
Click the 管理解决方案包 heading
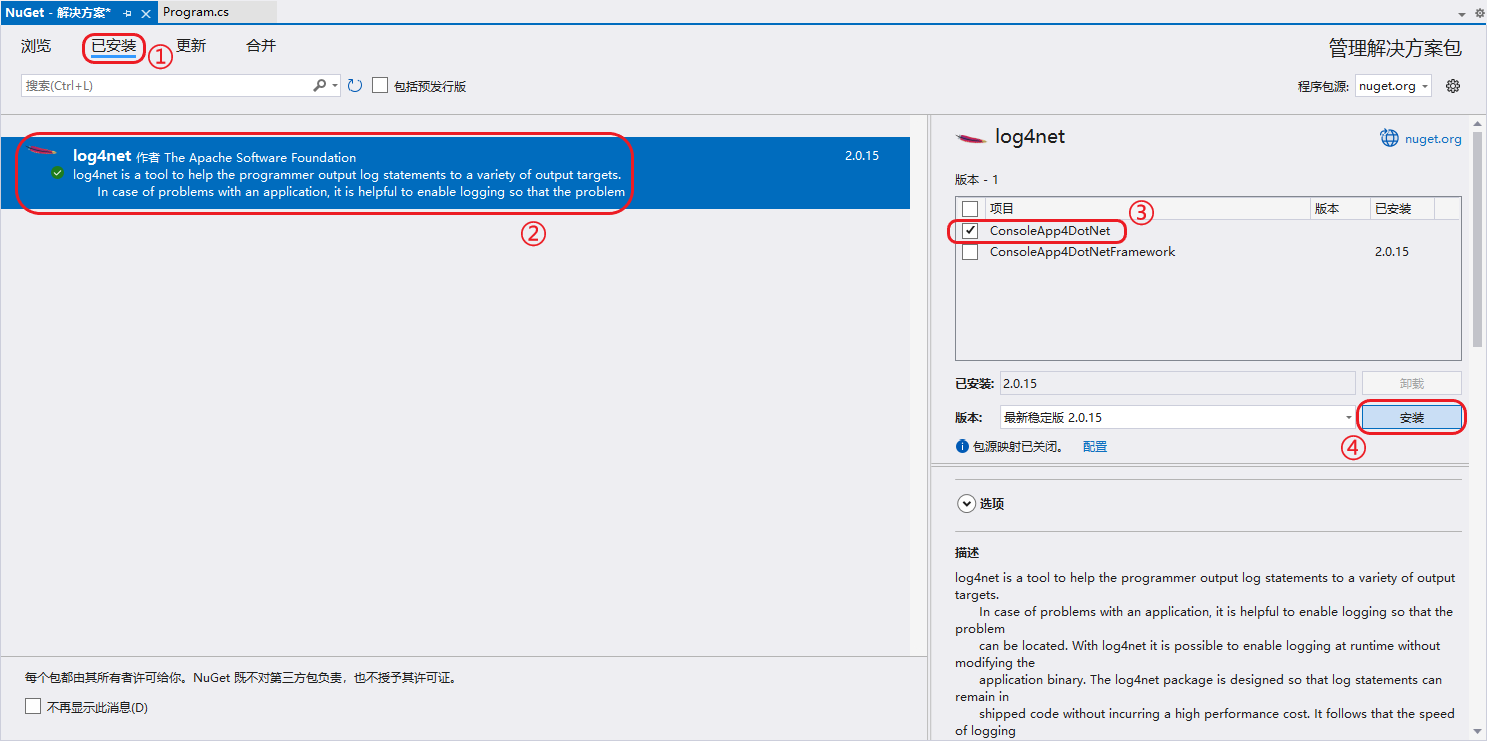pos(1395,48)
